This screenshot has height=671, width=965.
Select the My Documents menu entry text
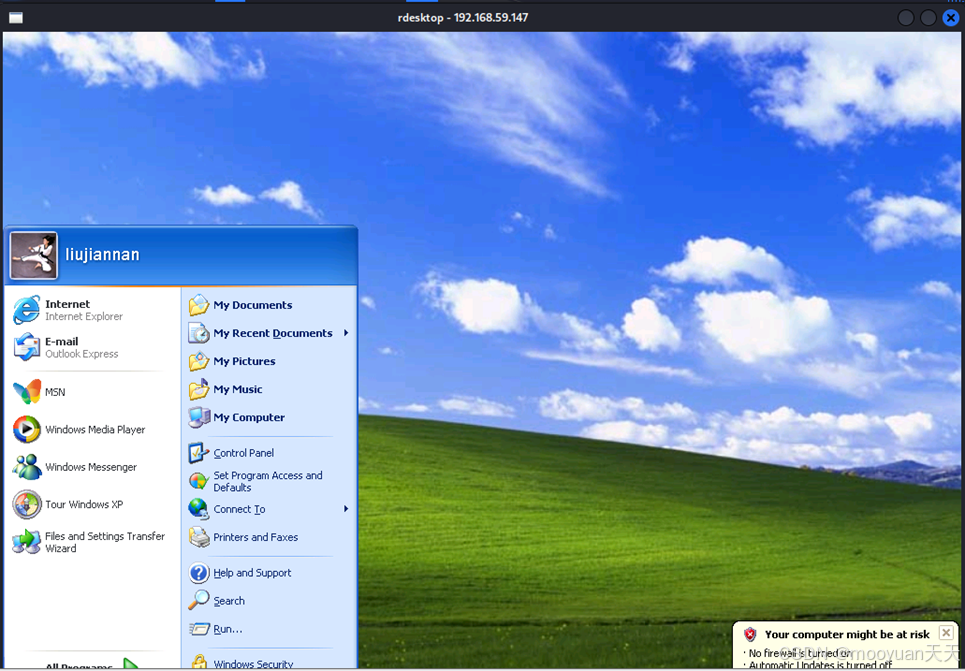click(253, 305)
